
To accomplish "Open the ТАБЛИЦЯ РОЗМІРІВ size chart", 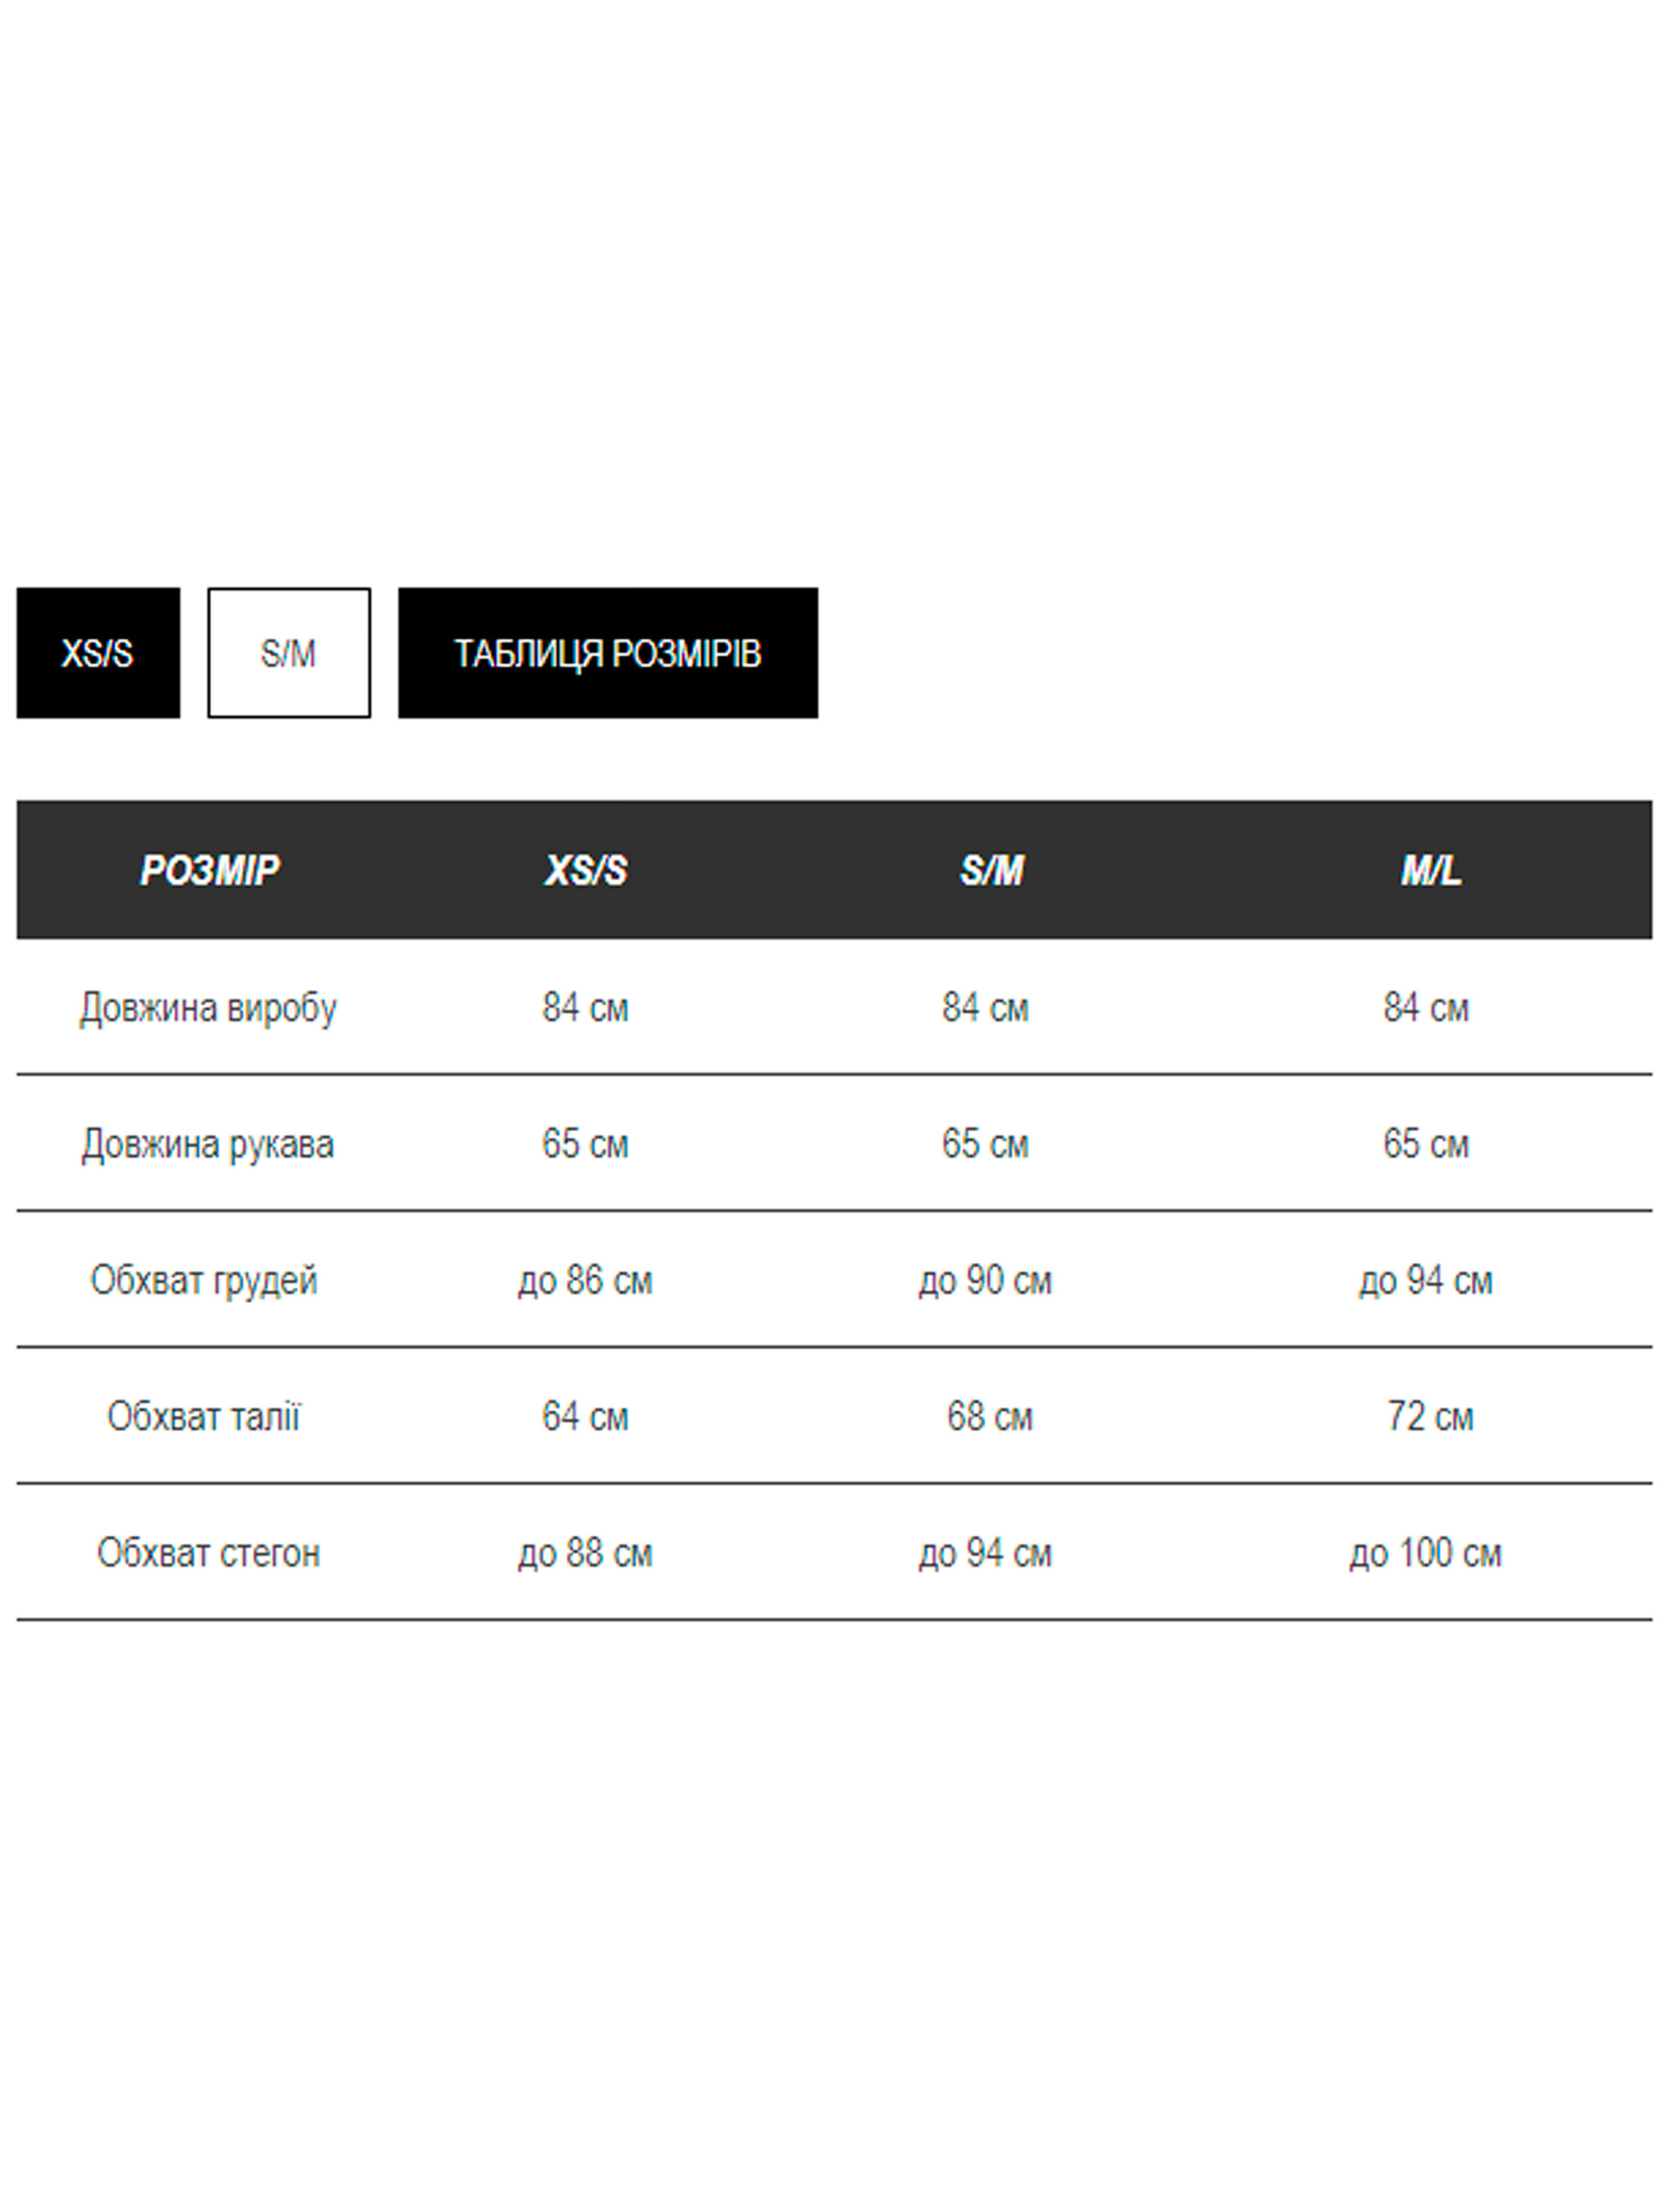I will pyautogui.click(x=607, y=653).
